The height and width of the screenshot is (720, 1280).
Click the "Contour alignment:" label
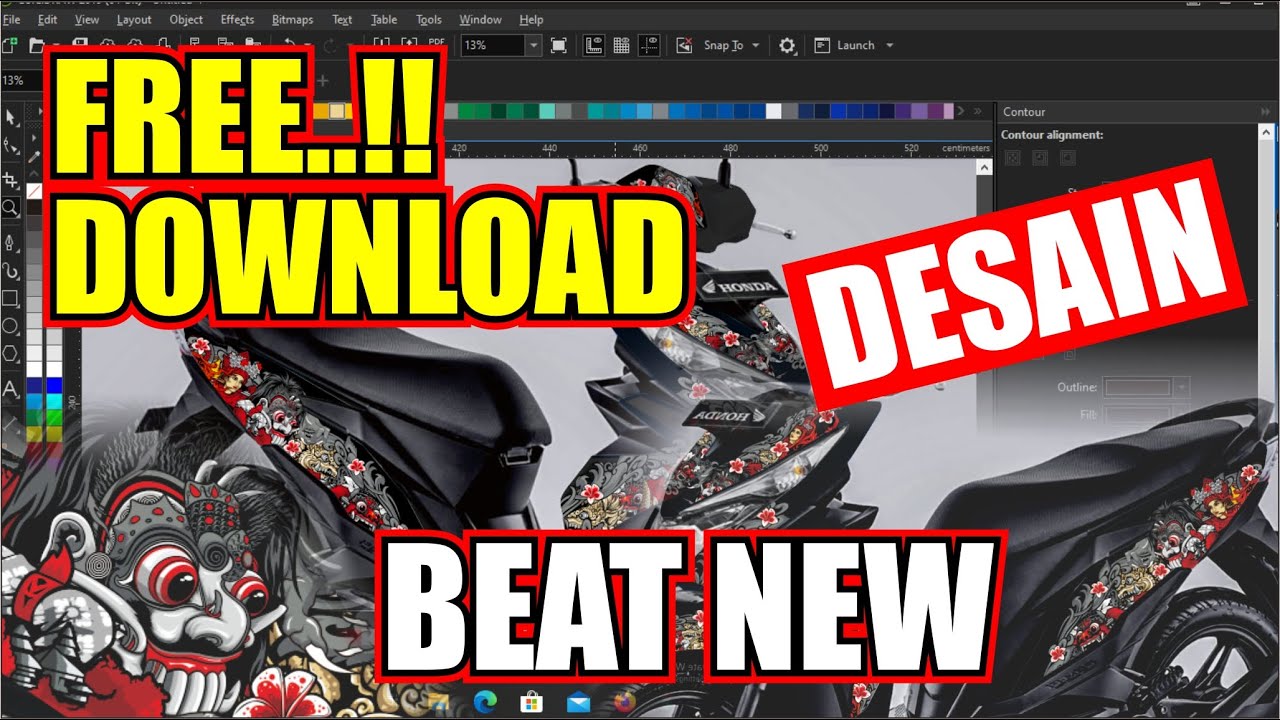1052,134
